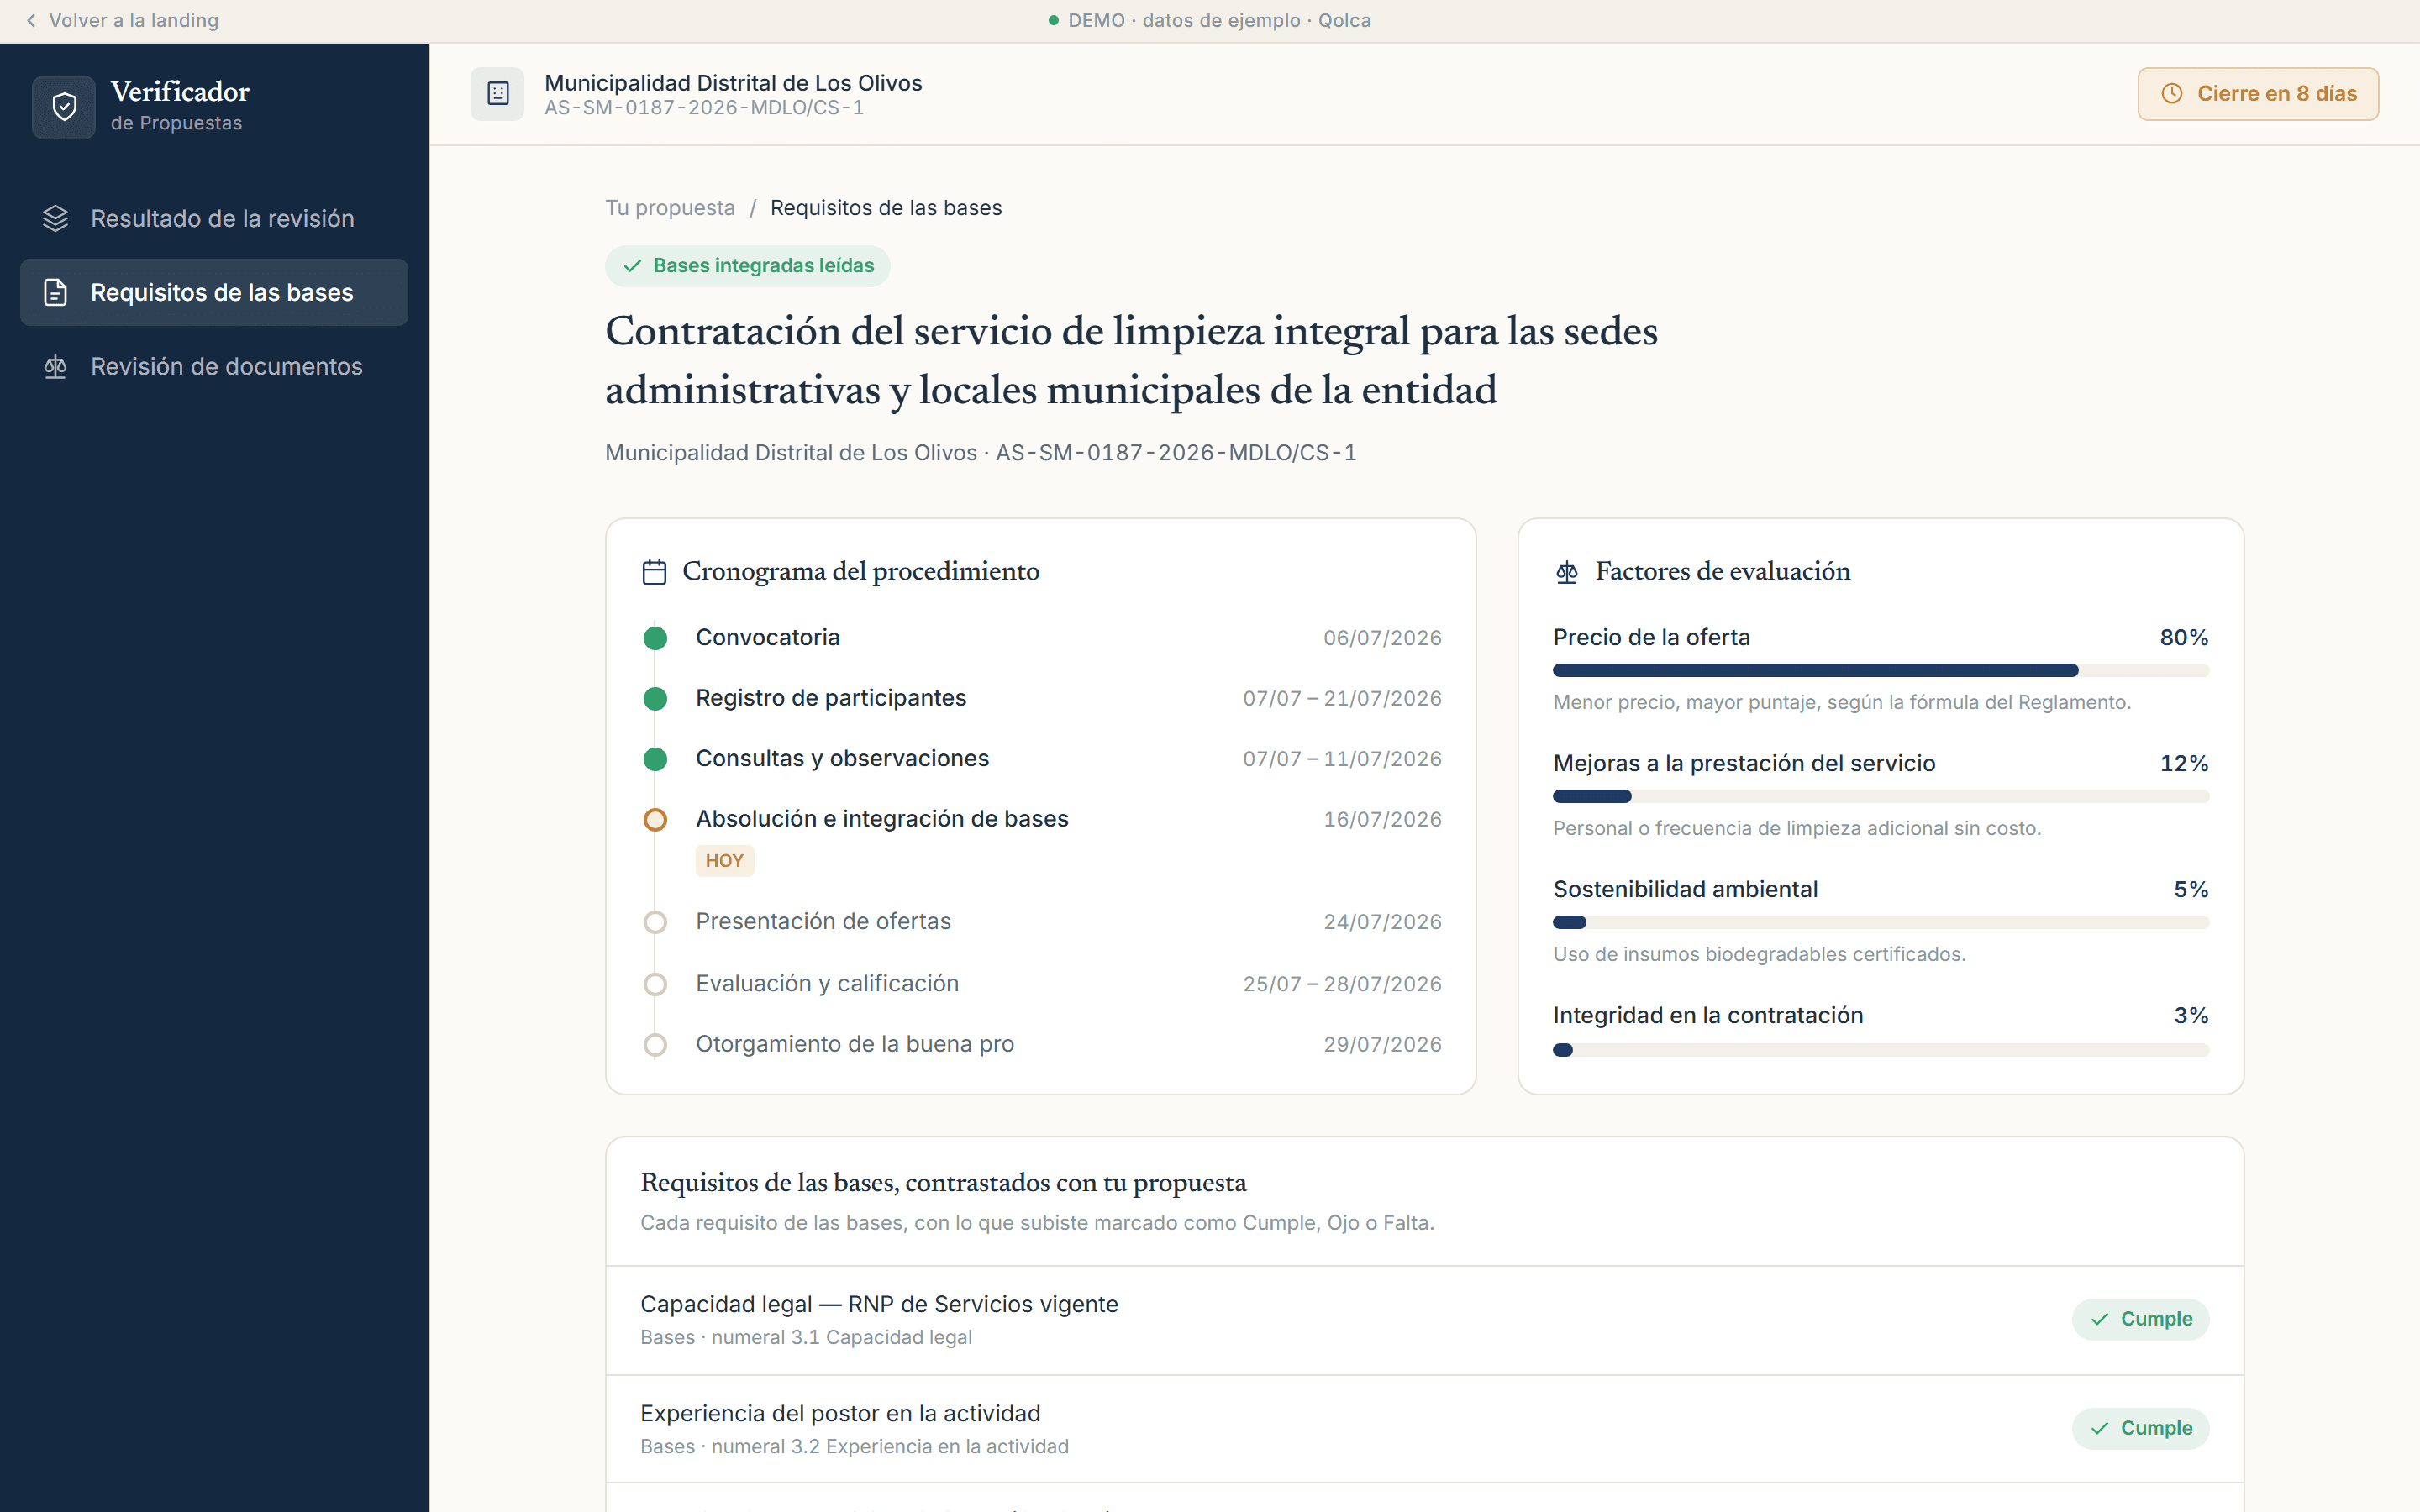Click the calendar icon beside Cronograma del procedimiento
The width and height of the screenshot is (2420, 1512).
tap(654, 572)
